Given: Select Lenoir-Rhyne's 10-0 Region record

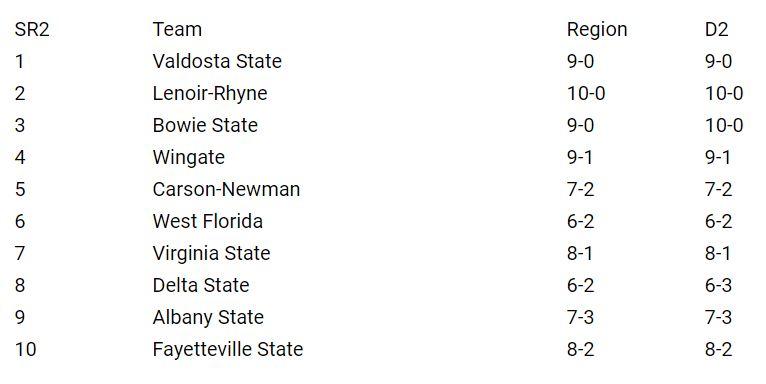Looking at the screenshot, I should [x=586, y=94].
